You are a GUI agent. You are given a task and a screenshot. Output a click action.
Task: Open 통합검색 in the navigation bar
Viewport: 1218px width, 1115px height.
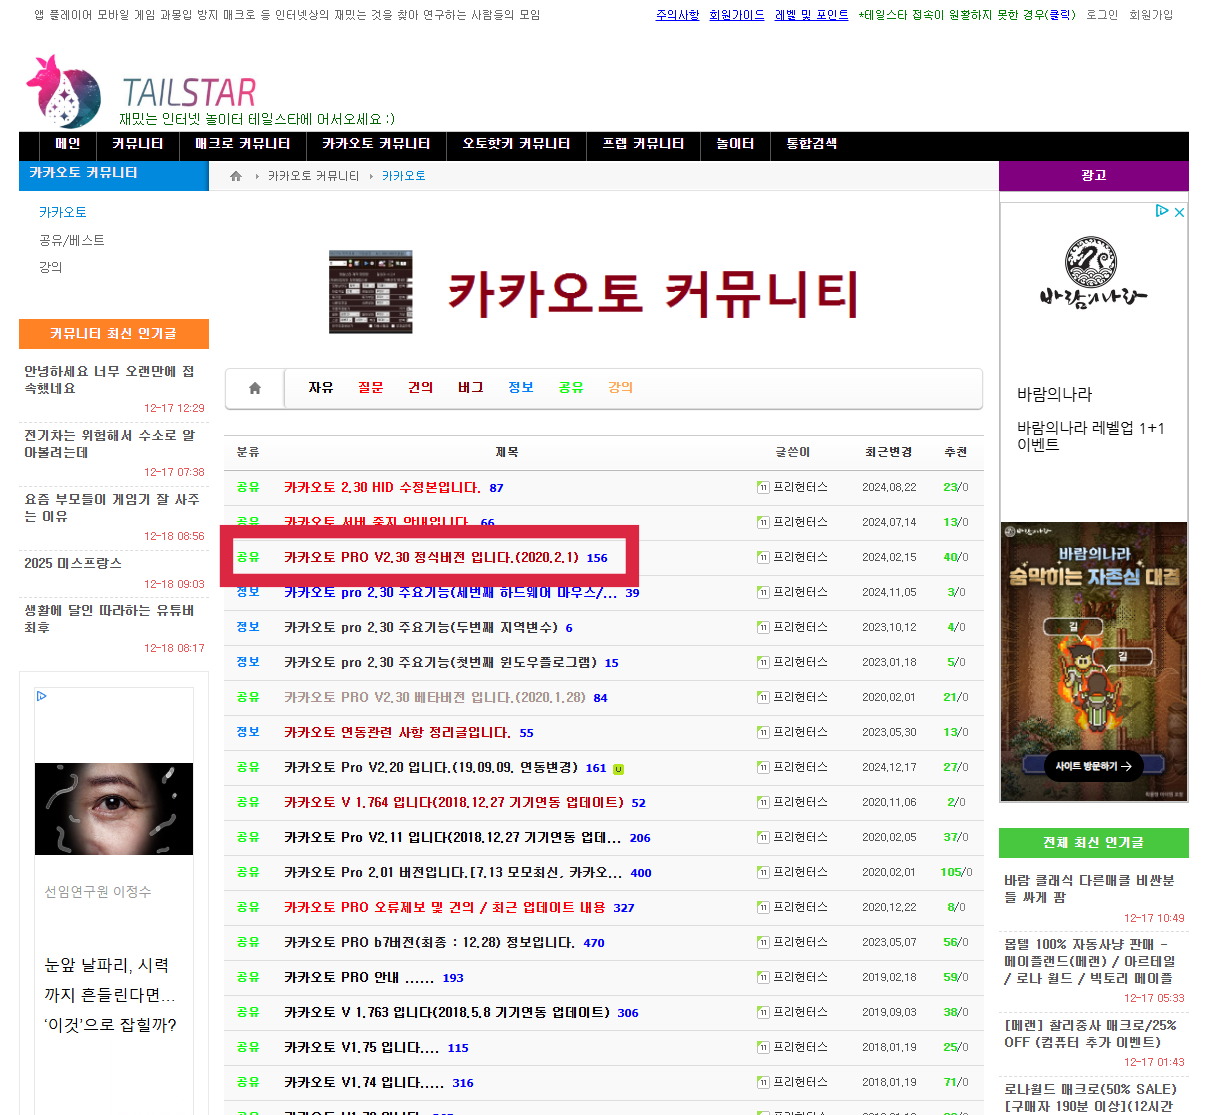tap(812, 144)
